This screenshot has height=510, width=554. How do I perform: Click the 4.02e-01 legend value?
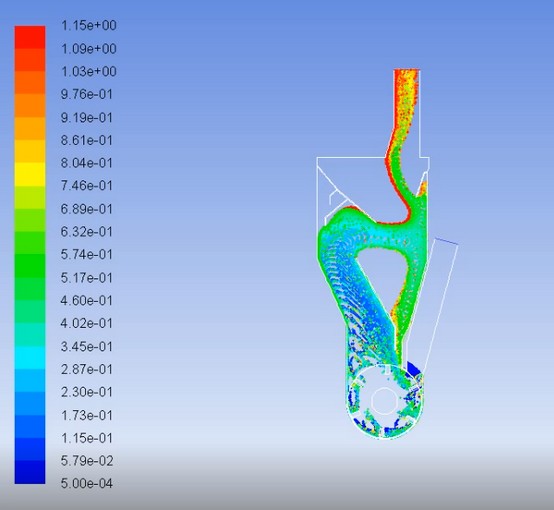pos(87,323)
